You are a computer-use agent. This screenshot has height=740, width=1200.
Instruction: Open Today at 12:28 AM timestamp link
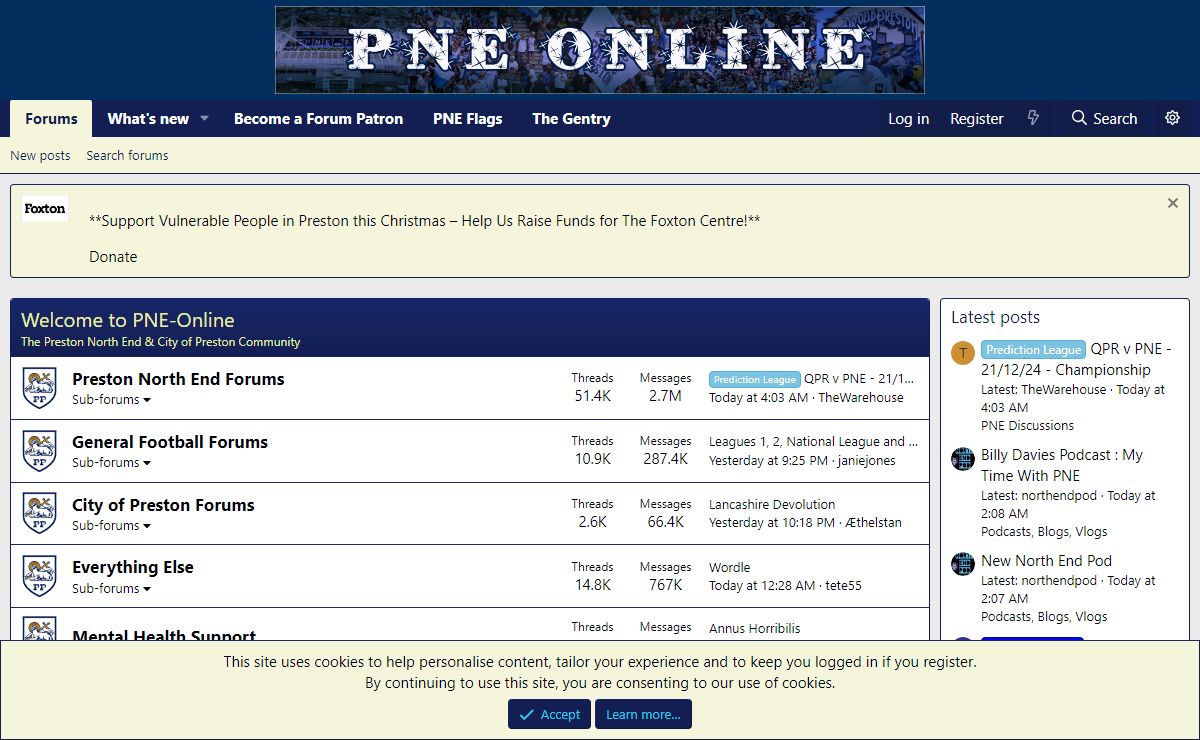click(x=761, y=585)
